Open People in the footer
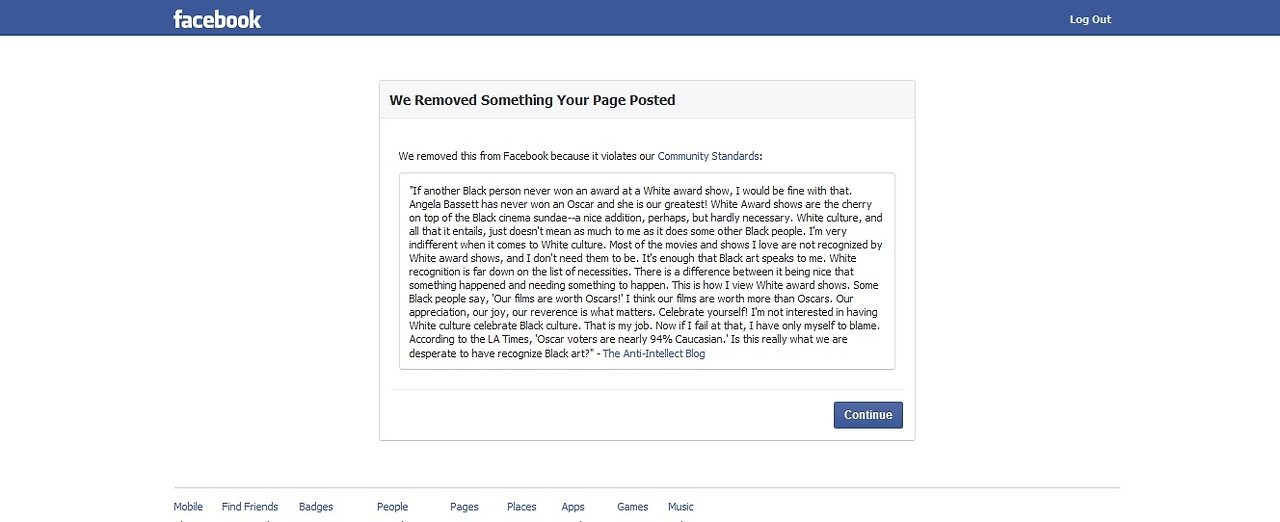 click(392, 507)
